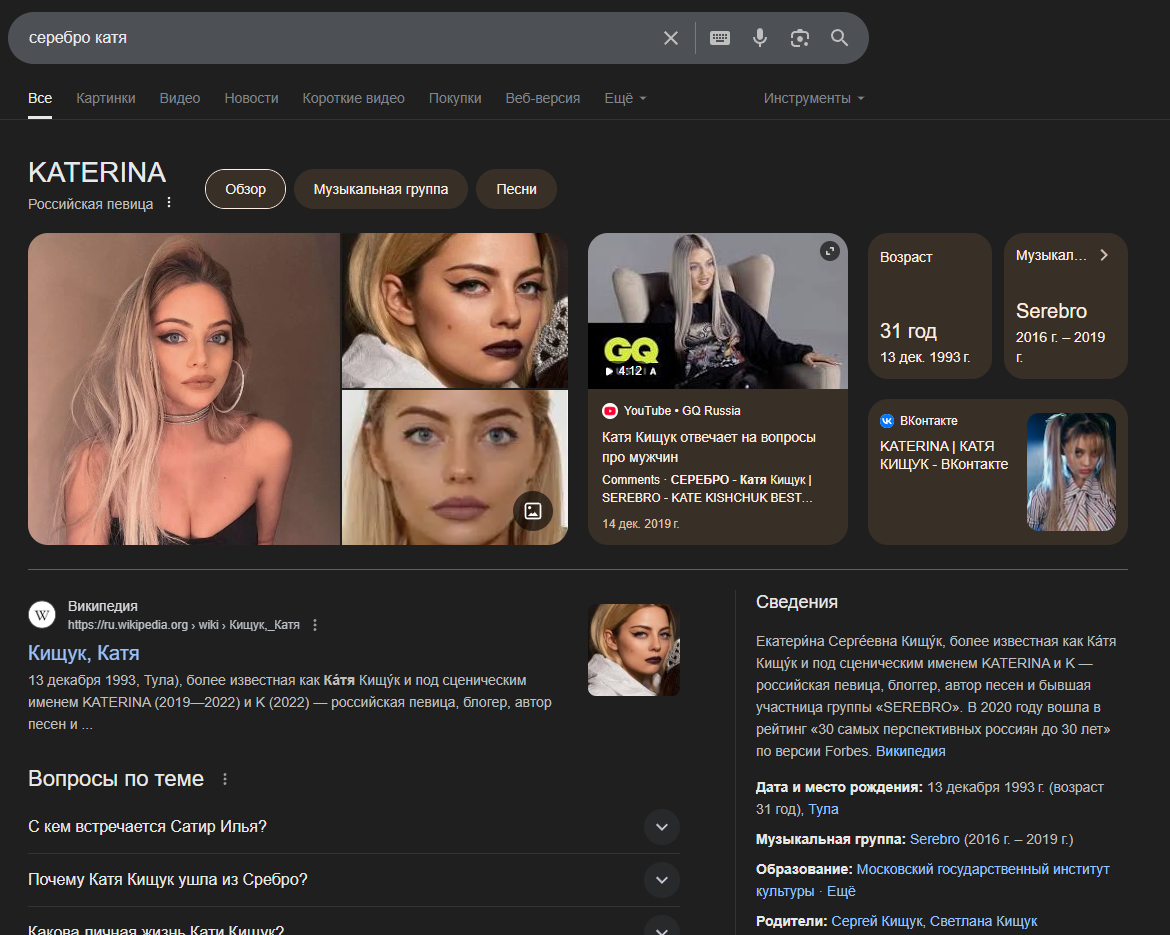Viewport: 1170px width, 935px height.
Task: Expand question Почему Катя Кищук ушла из Сребро
Action: 354,880
